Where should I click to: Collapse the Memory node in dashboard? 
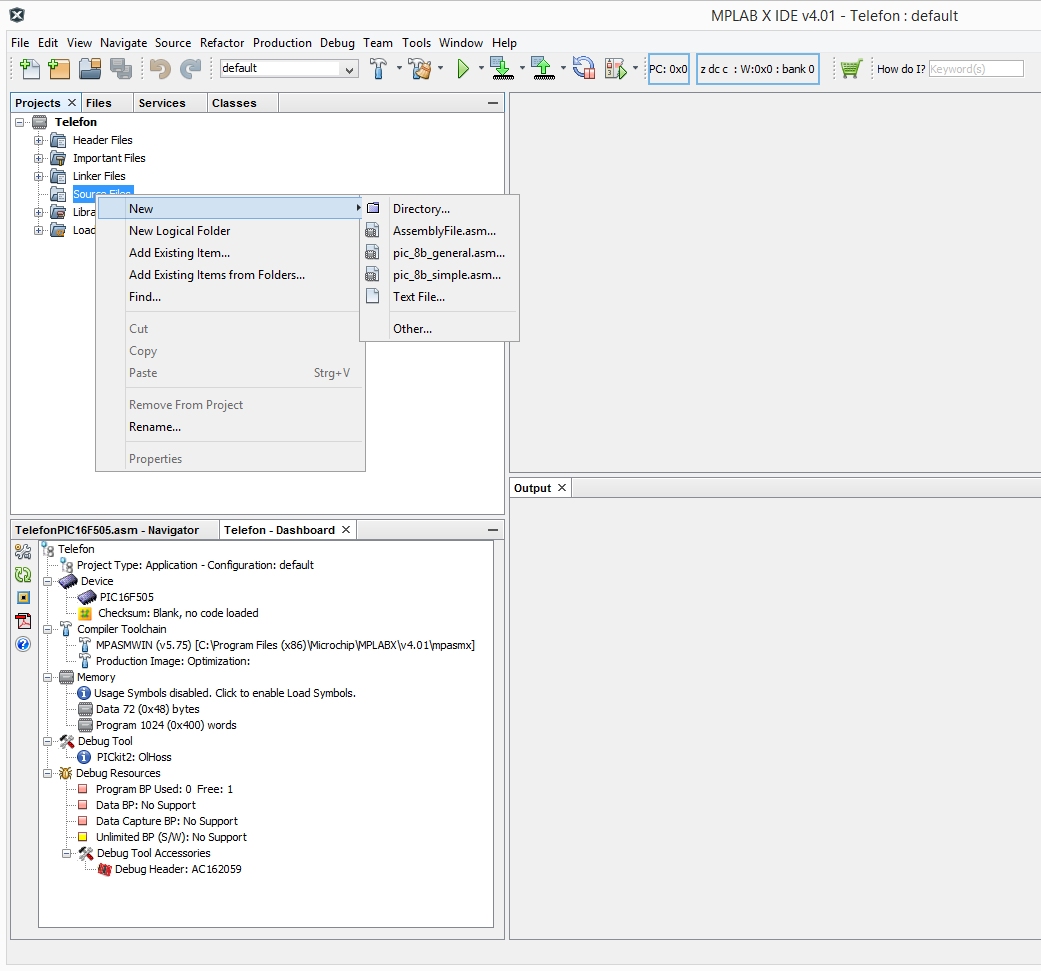click(48, 677)
